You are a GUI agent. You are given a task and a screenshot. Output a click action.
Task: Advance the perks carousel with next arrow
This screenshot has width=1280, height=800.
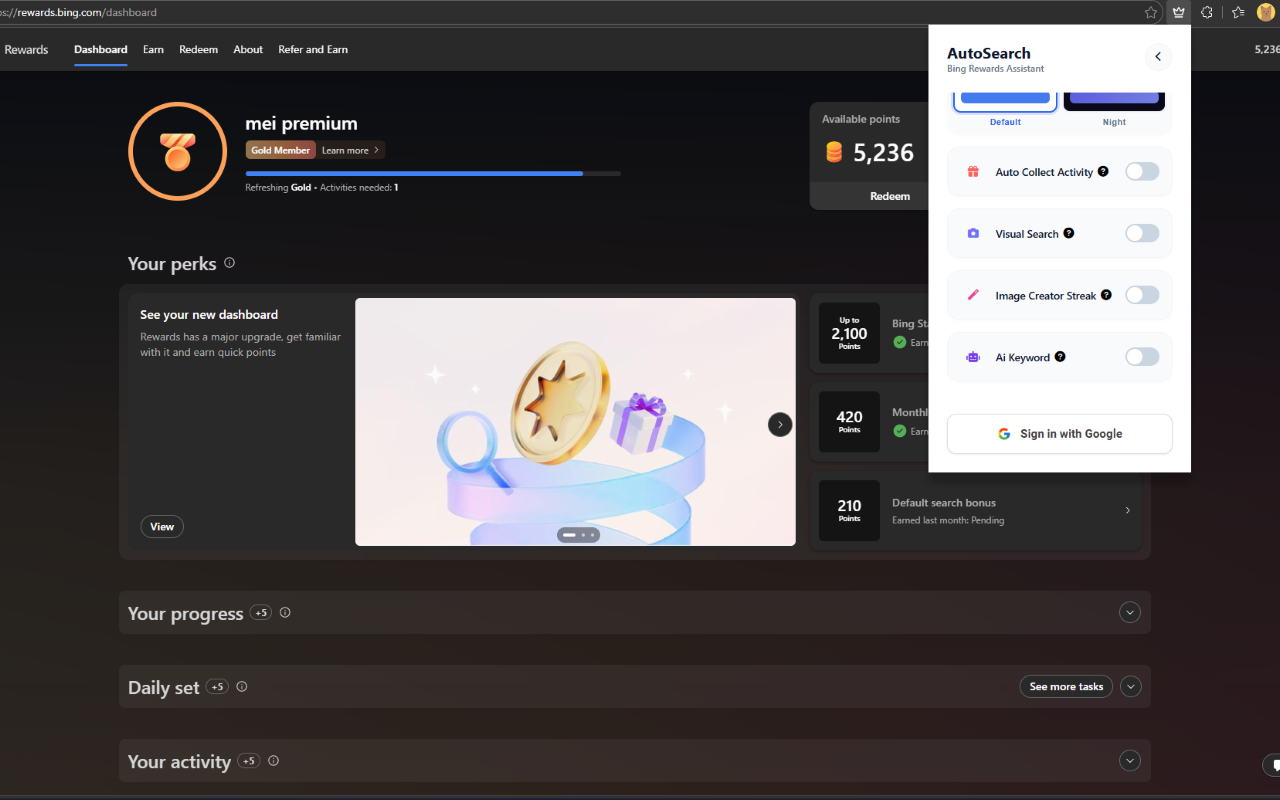(x=780, y=424)
